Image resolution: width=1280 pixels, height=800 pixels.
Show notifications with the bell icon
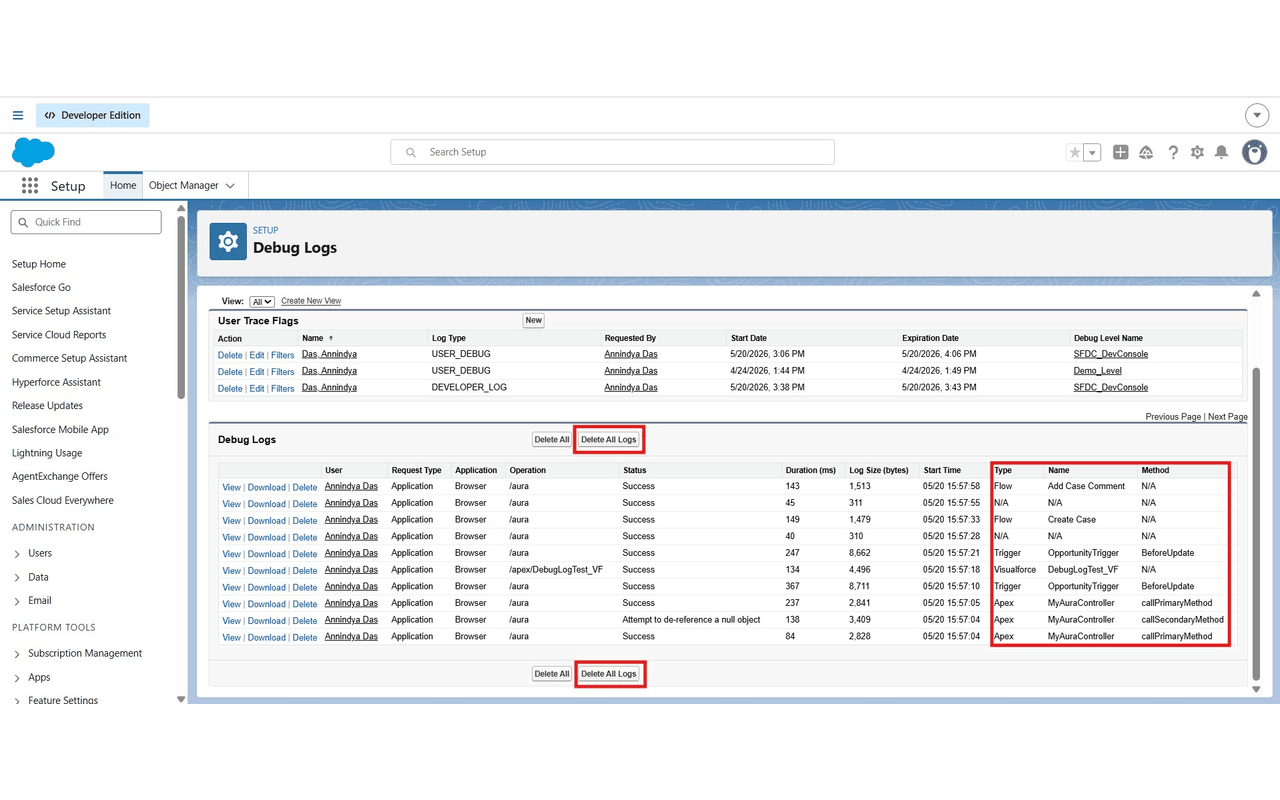[1221, 152]
